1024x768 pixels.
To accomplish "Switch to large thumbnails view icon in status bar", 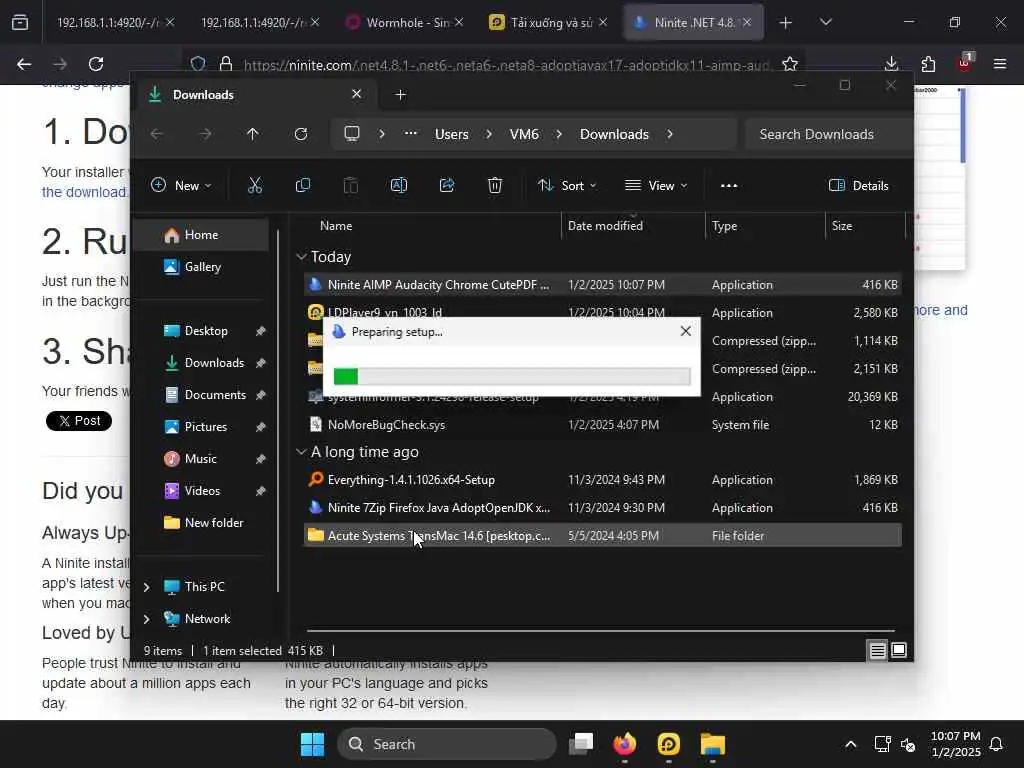I will click(899, 650).
